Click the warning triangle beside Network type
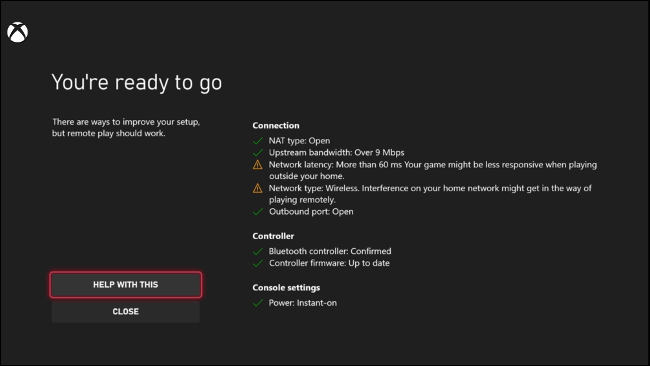This screenshot has height=366, width=650. coord(257,188)
